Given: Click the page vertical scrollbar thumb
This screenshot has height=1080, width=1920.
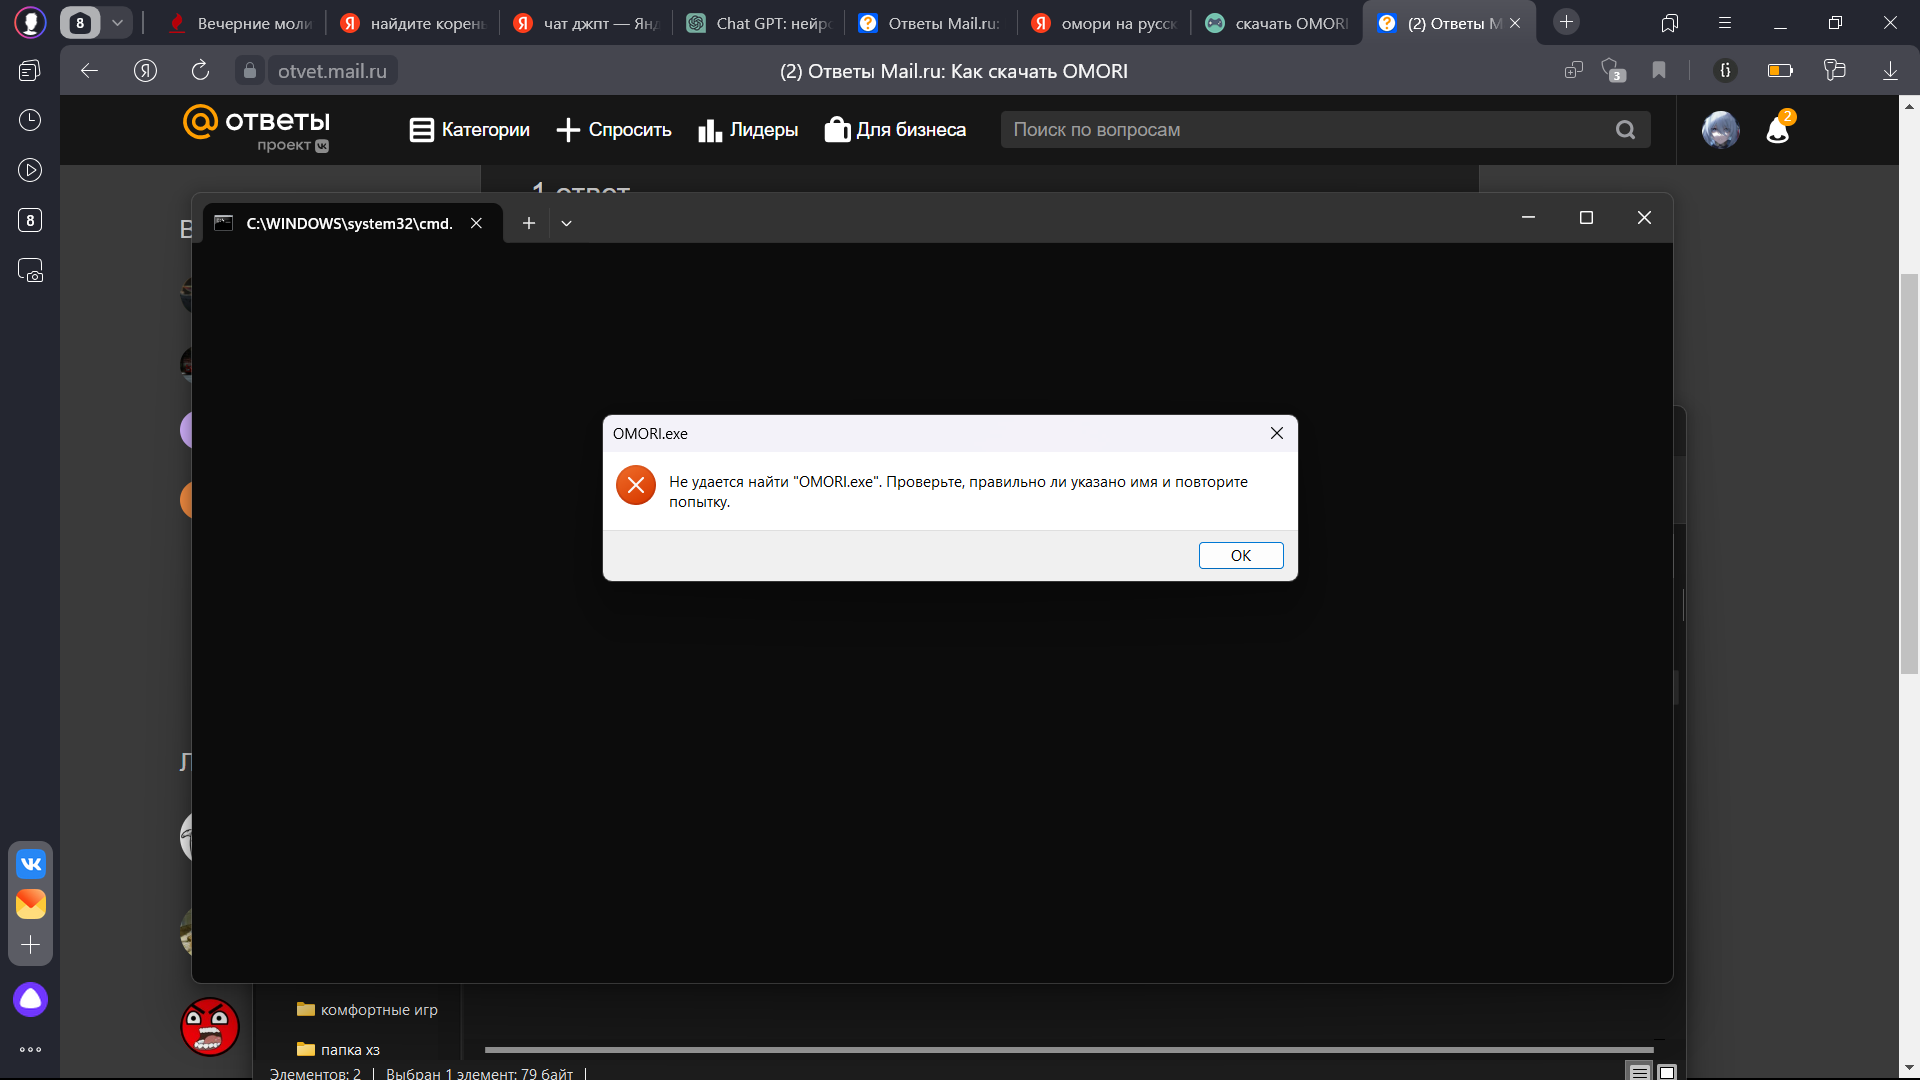Looking at the screenshot, I should point(1909,473).
